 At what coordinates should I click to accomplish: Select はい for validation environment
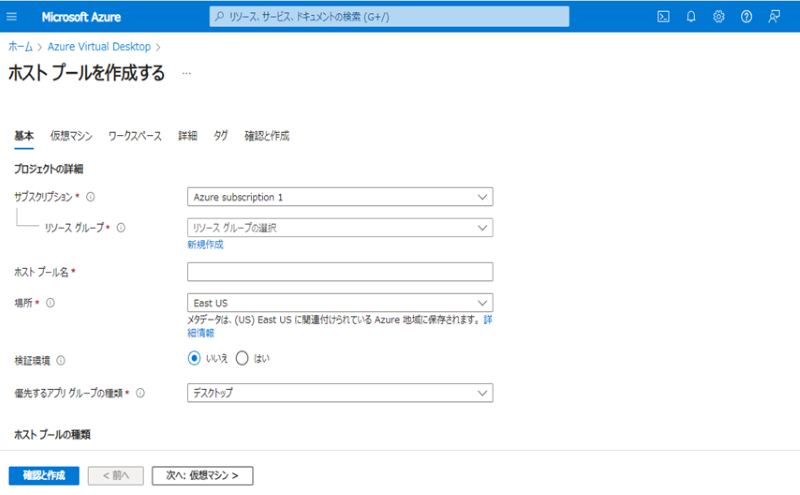click(242, 358)
